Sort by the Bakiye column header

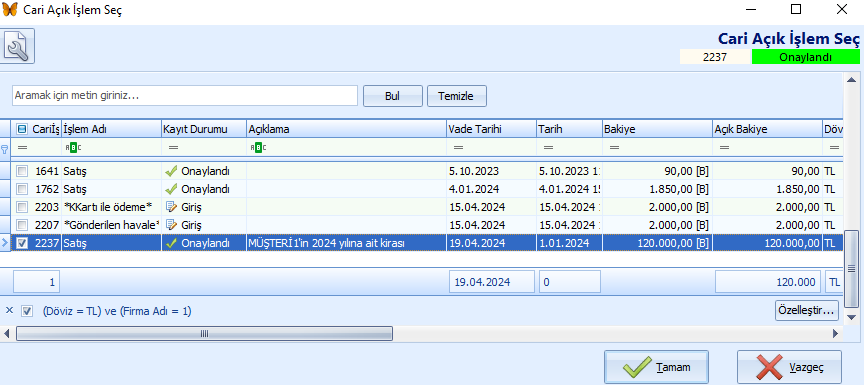(657, 129)
